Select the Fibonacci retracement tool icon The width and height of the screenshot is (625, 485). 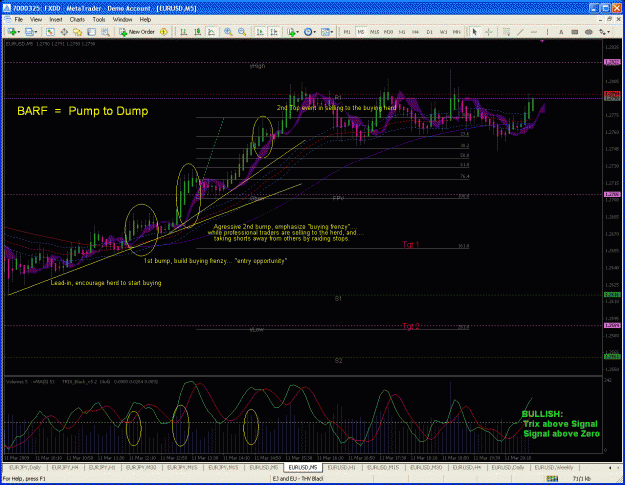pyautogui.click(x=506, y=32)
